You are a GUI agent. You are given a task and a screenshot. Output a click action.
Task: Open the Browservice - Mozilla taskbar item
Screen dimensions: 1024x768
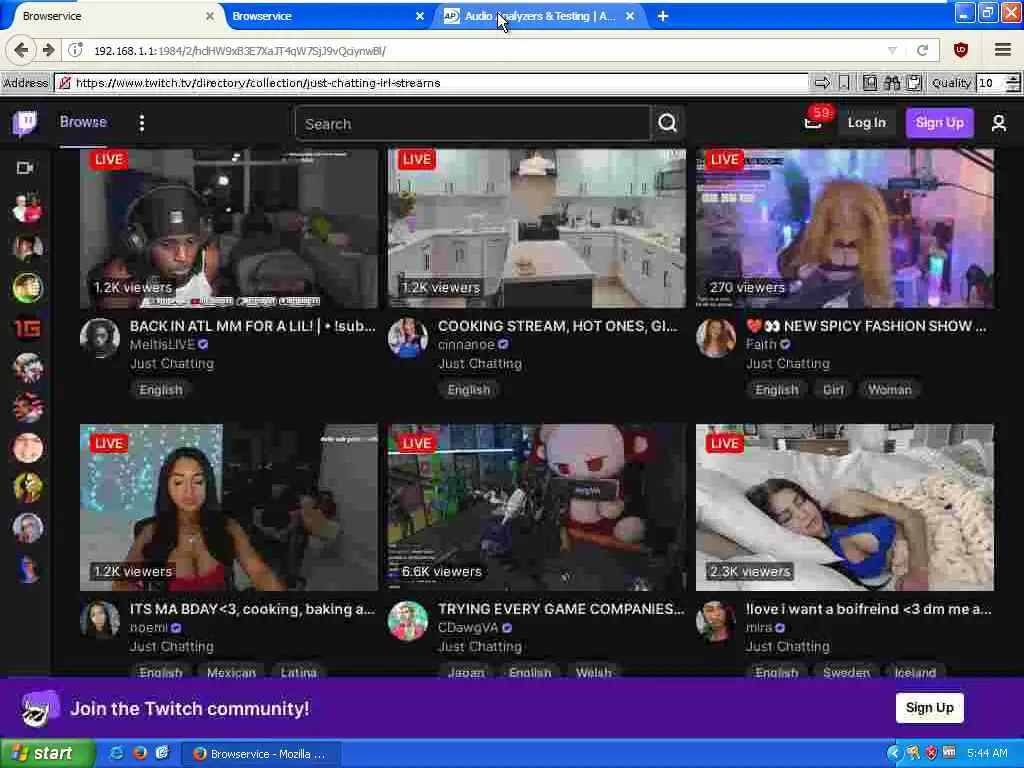(x=261, y=754)
